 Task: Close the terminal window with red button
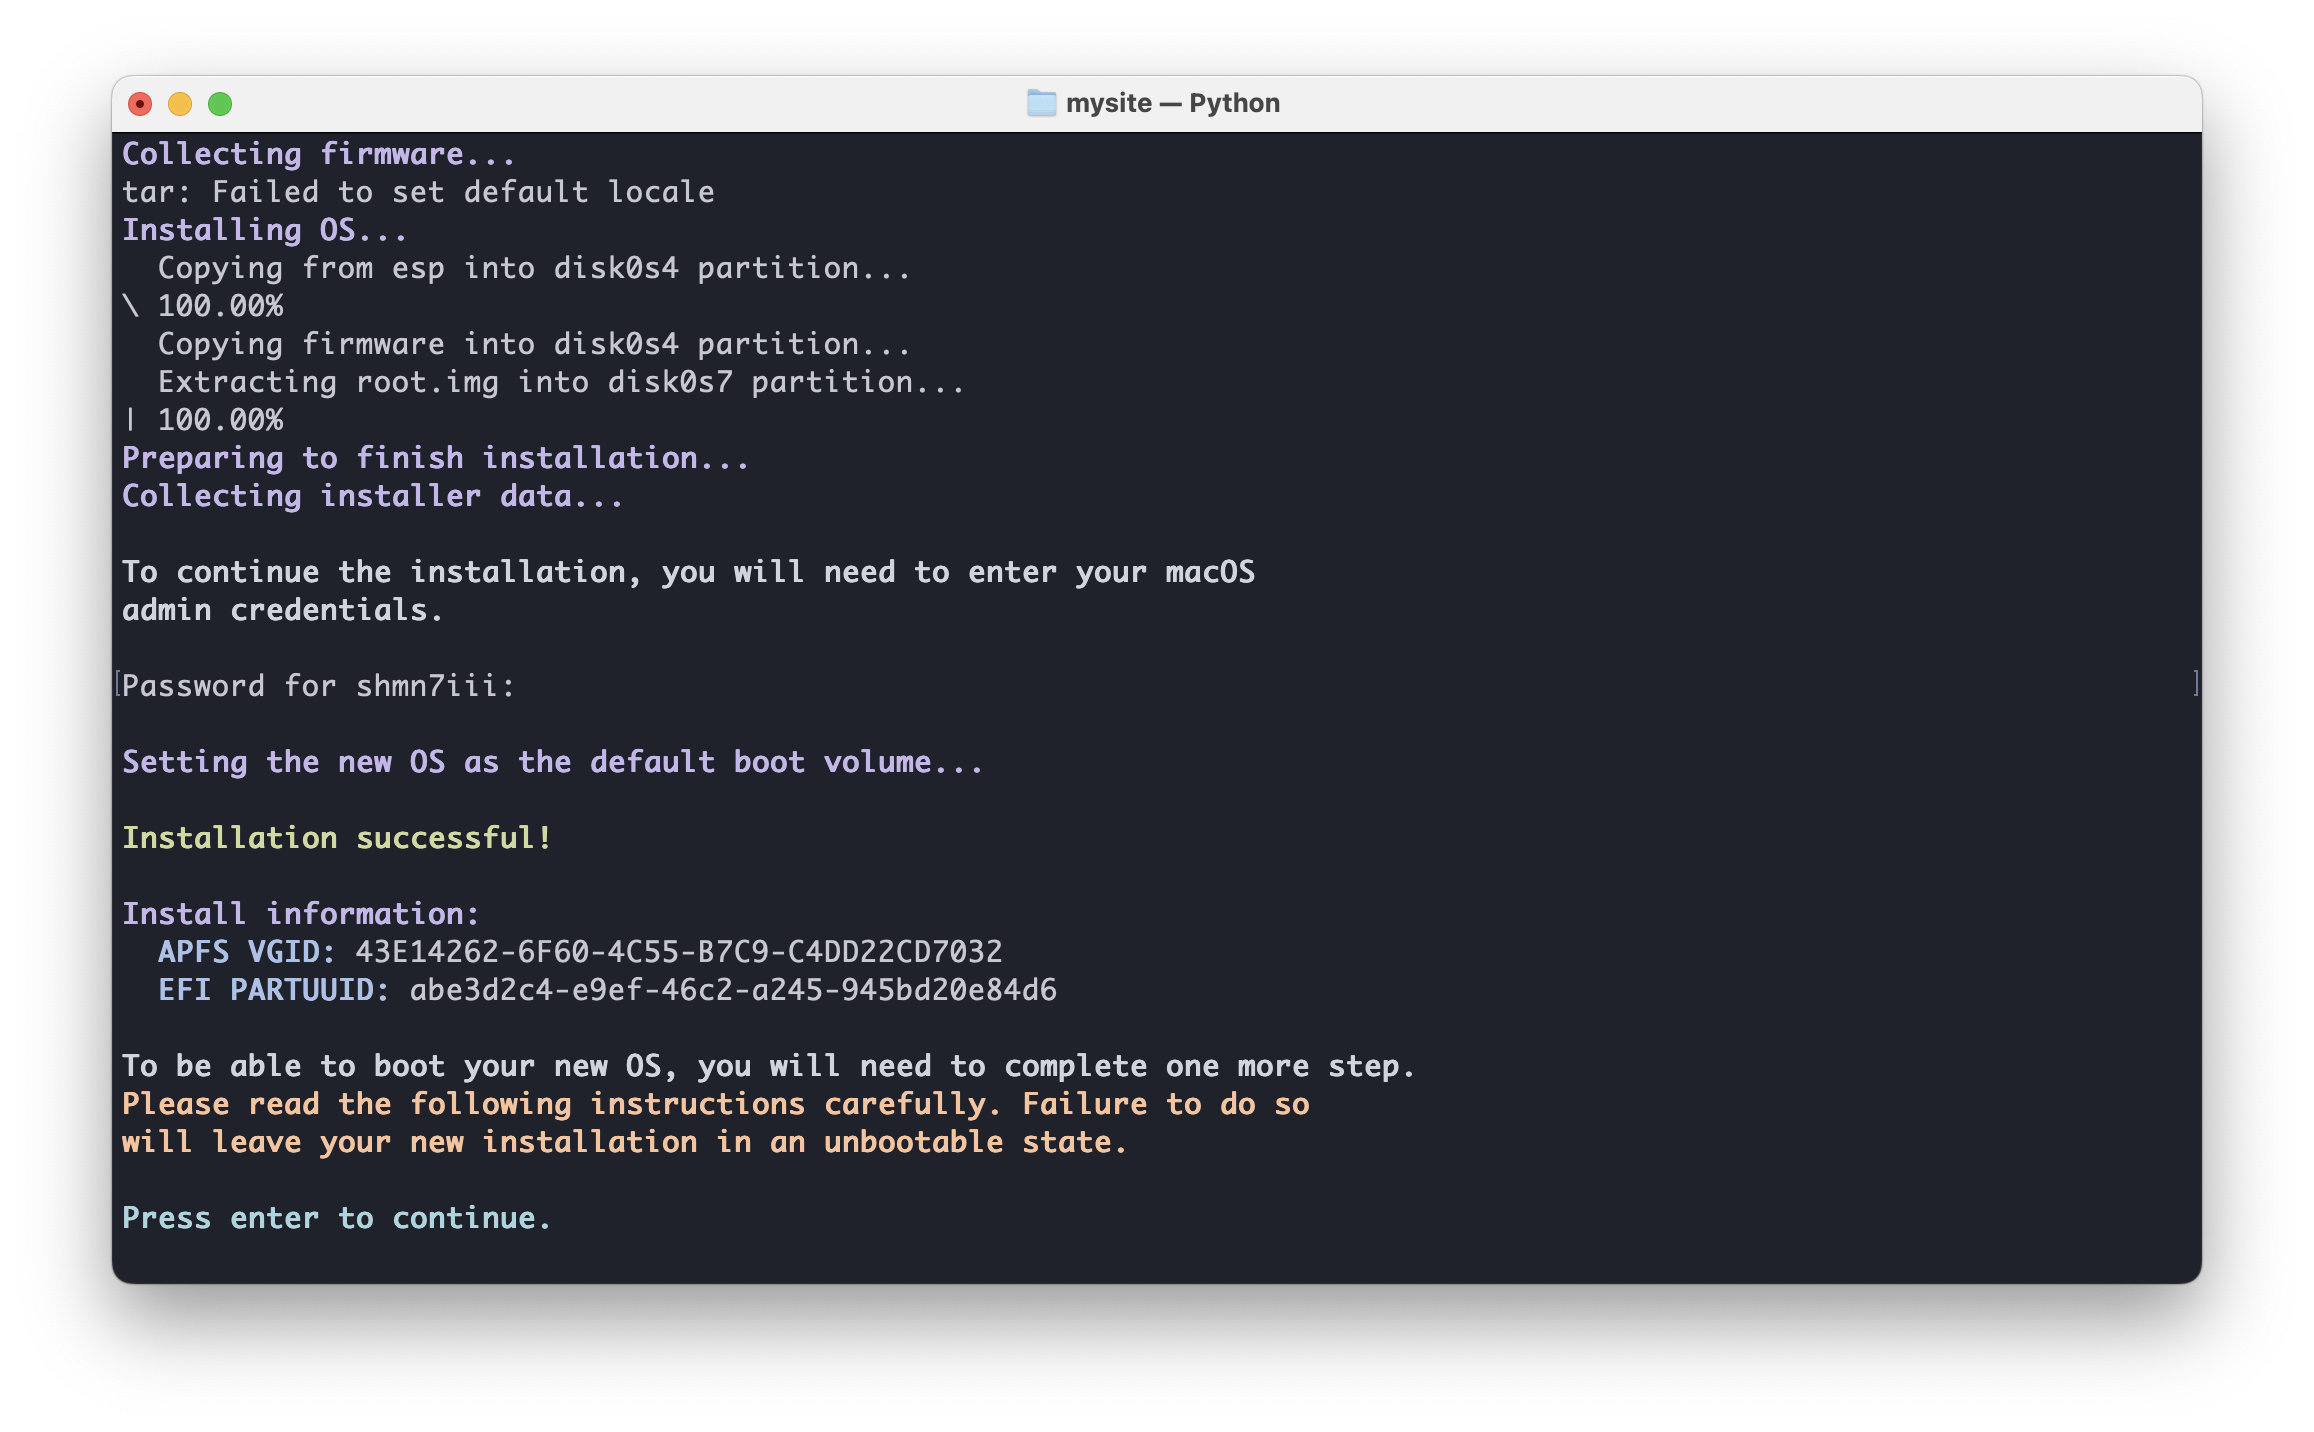click(140, 104)
